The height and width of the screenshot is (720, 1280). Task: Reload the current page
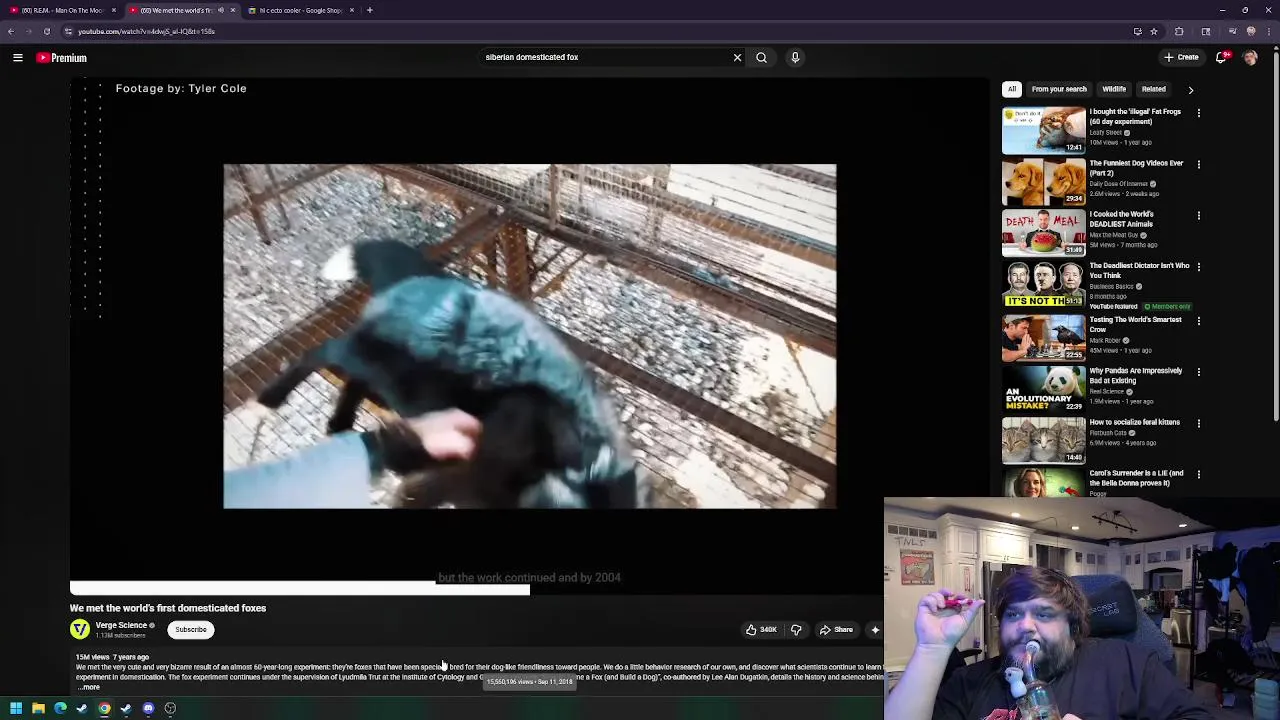click(46, 31)
